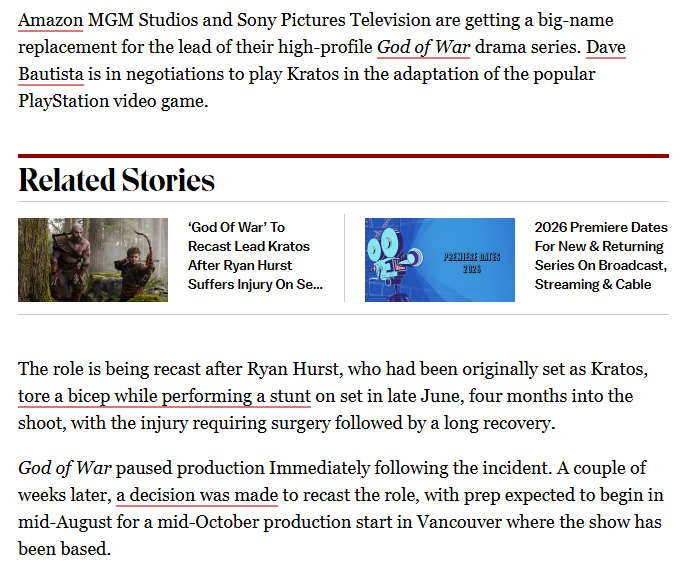Click the italic God of War link
Image resolution: width=688 pixels, height=572 pixels.
(x=423, y=47)
